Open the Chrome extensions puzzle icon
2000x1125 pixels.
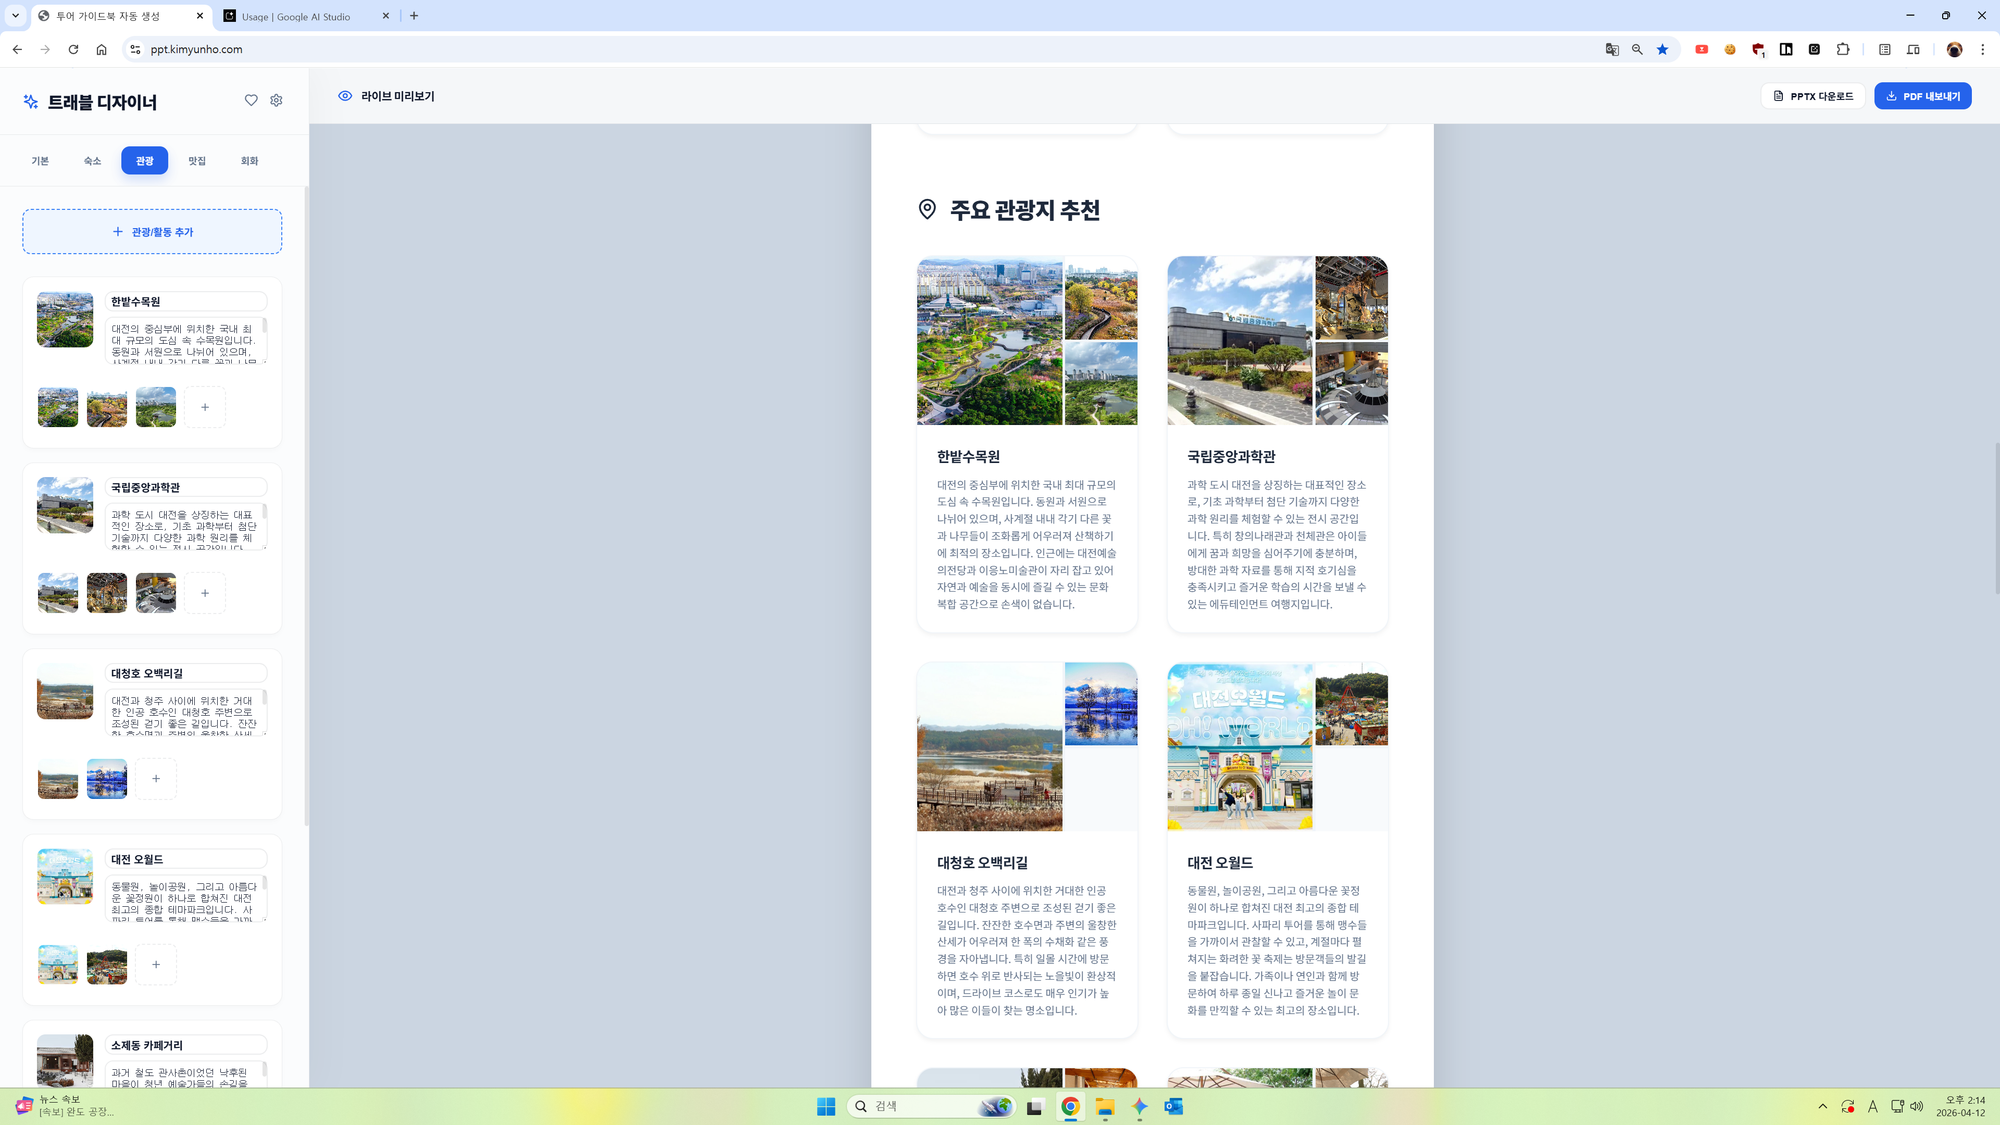1843,49
